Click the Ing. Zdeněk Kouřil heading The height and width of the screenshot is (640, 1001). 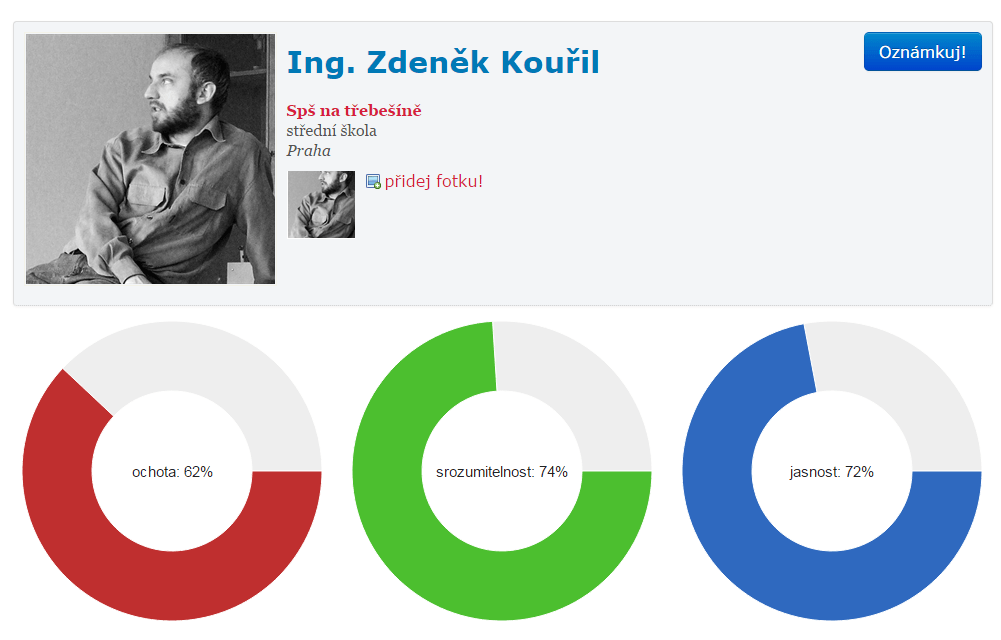[x=443, y=63]
